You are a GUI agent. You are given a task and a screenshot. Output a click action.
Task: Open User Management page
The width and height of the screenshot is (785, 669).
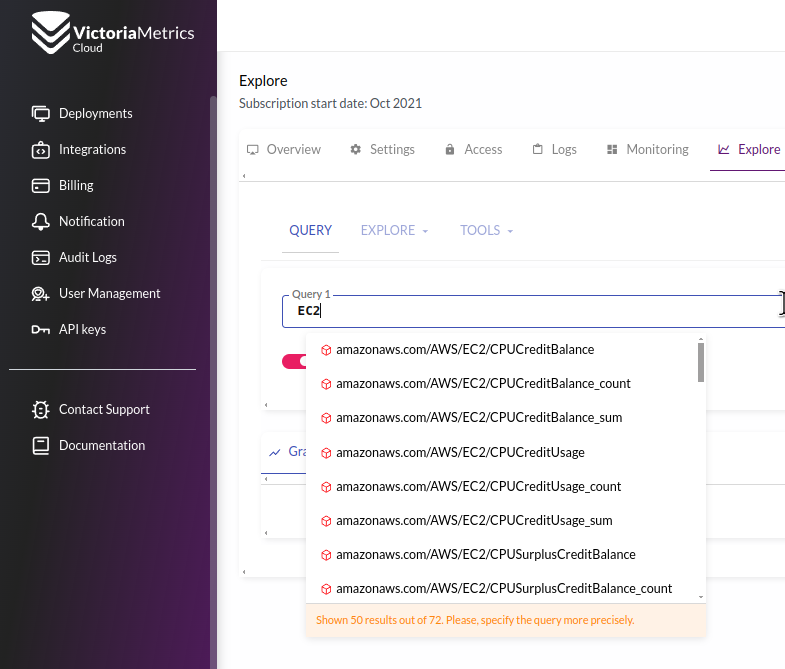[110, 294]
